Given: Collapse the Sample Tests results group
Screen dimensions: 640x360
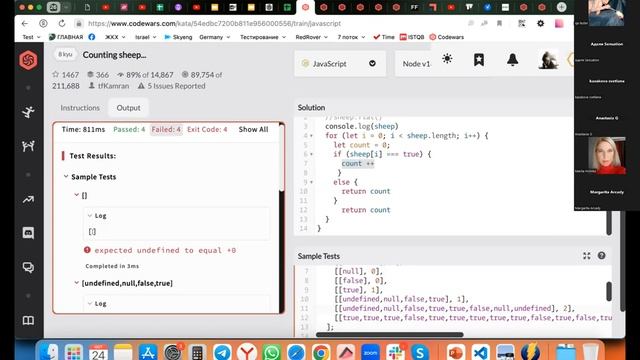Looking at the screenshot, I should (x=66, y=177).
